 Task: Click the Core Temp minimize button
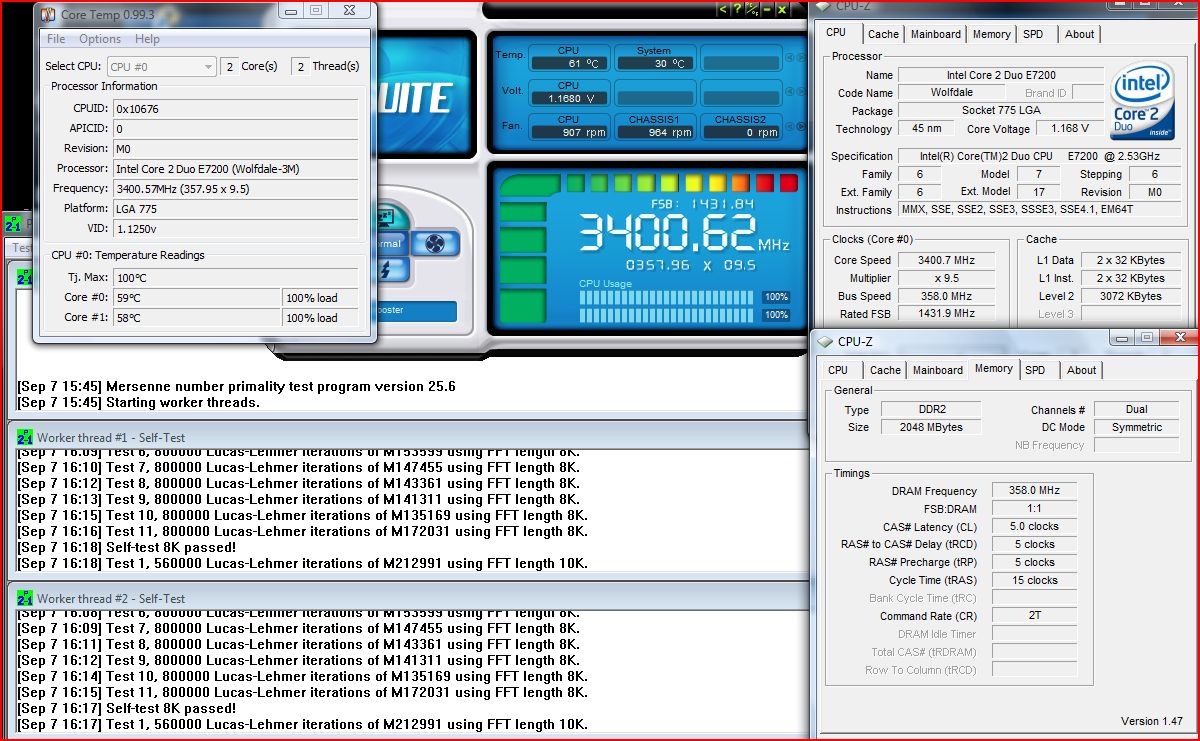[291, 11]
